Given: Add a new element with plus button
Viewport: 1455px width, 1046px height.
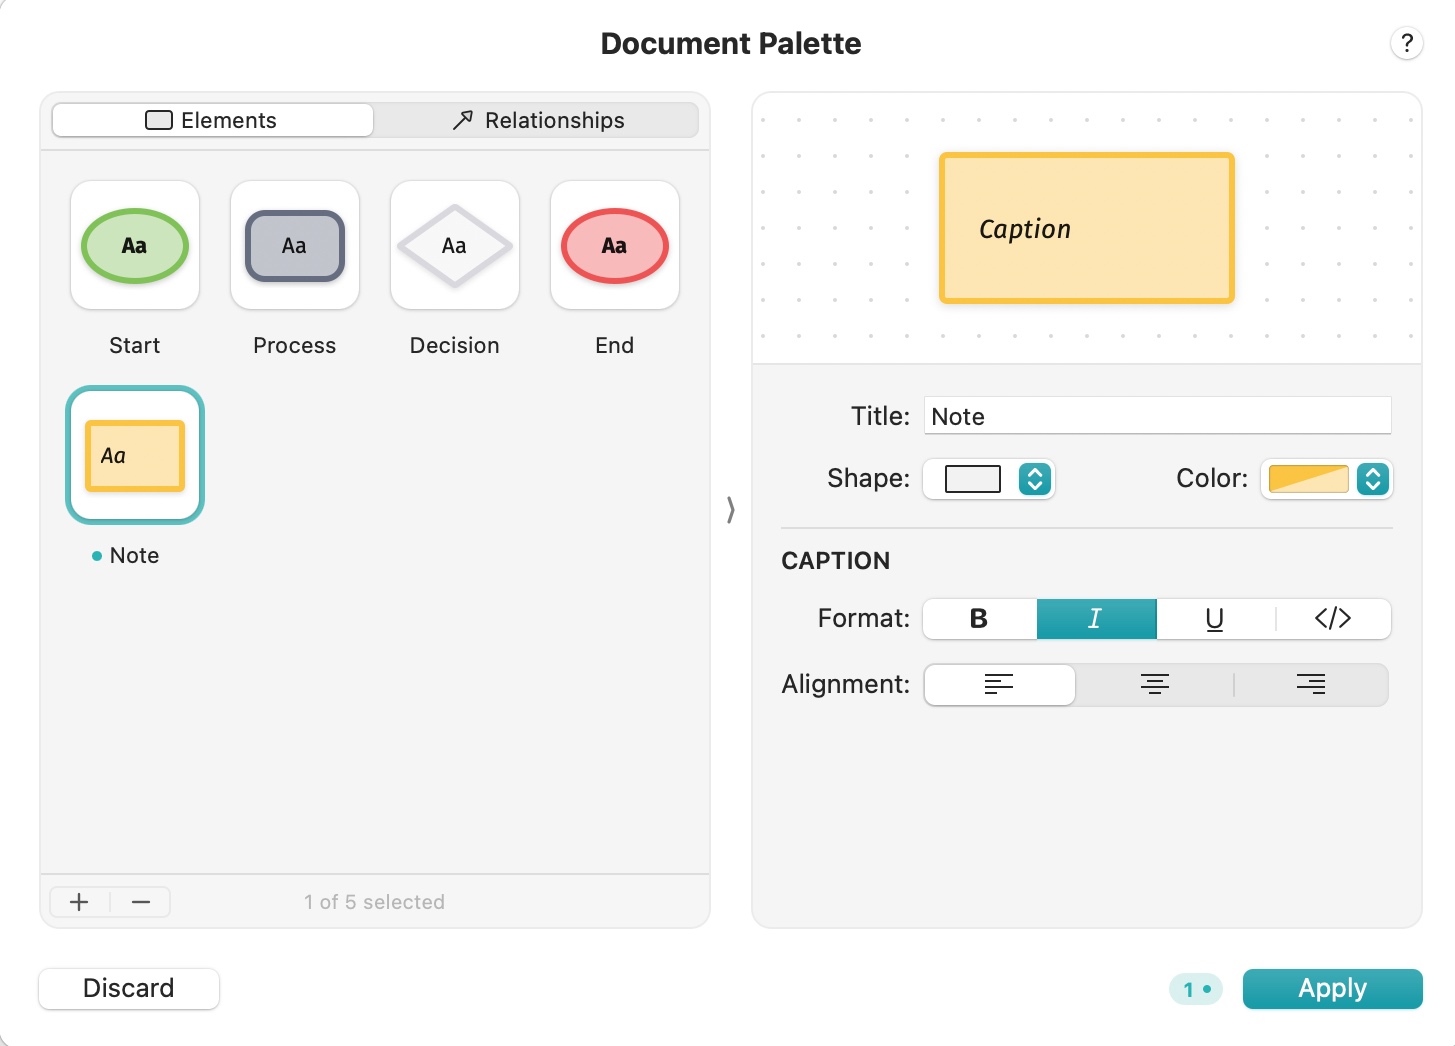Looking at the screenshot, I should point(79,902).
